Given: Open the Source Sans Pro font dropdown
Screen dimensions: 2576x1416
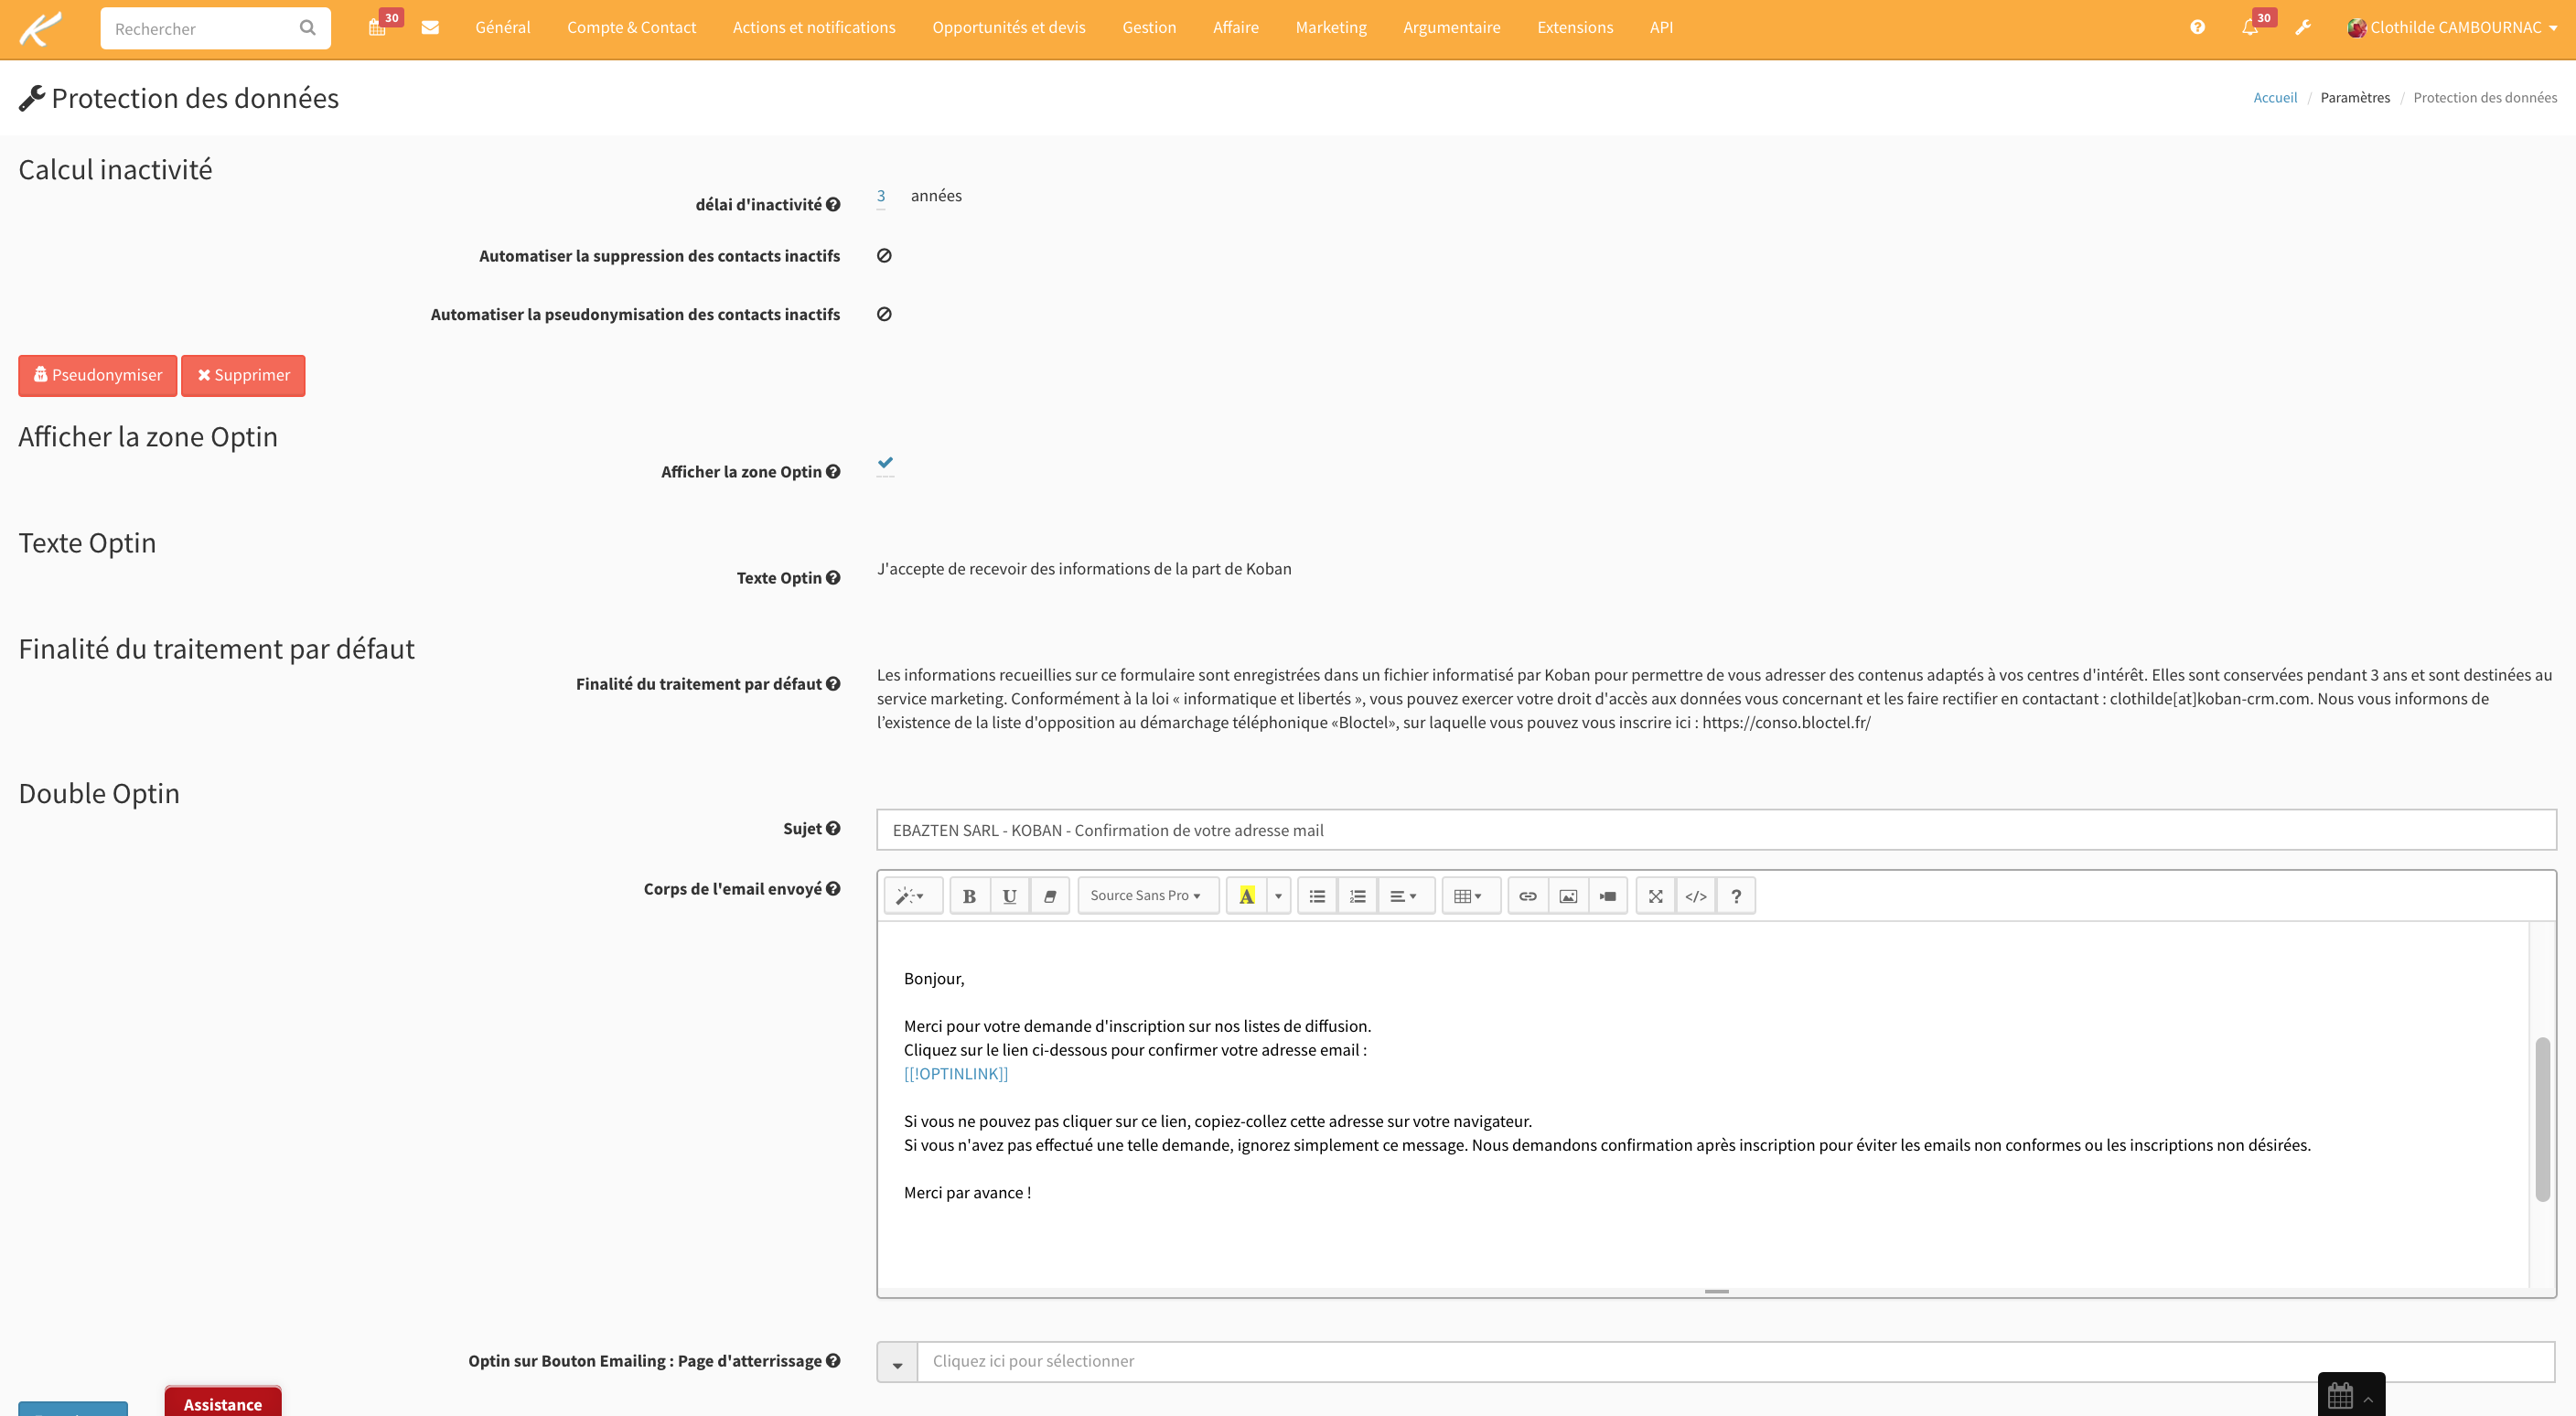Looking at the screenshot, I should (x=1146, y=896).
